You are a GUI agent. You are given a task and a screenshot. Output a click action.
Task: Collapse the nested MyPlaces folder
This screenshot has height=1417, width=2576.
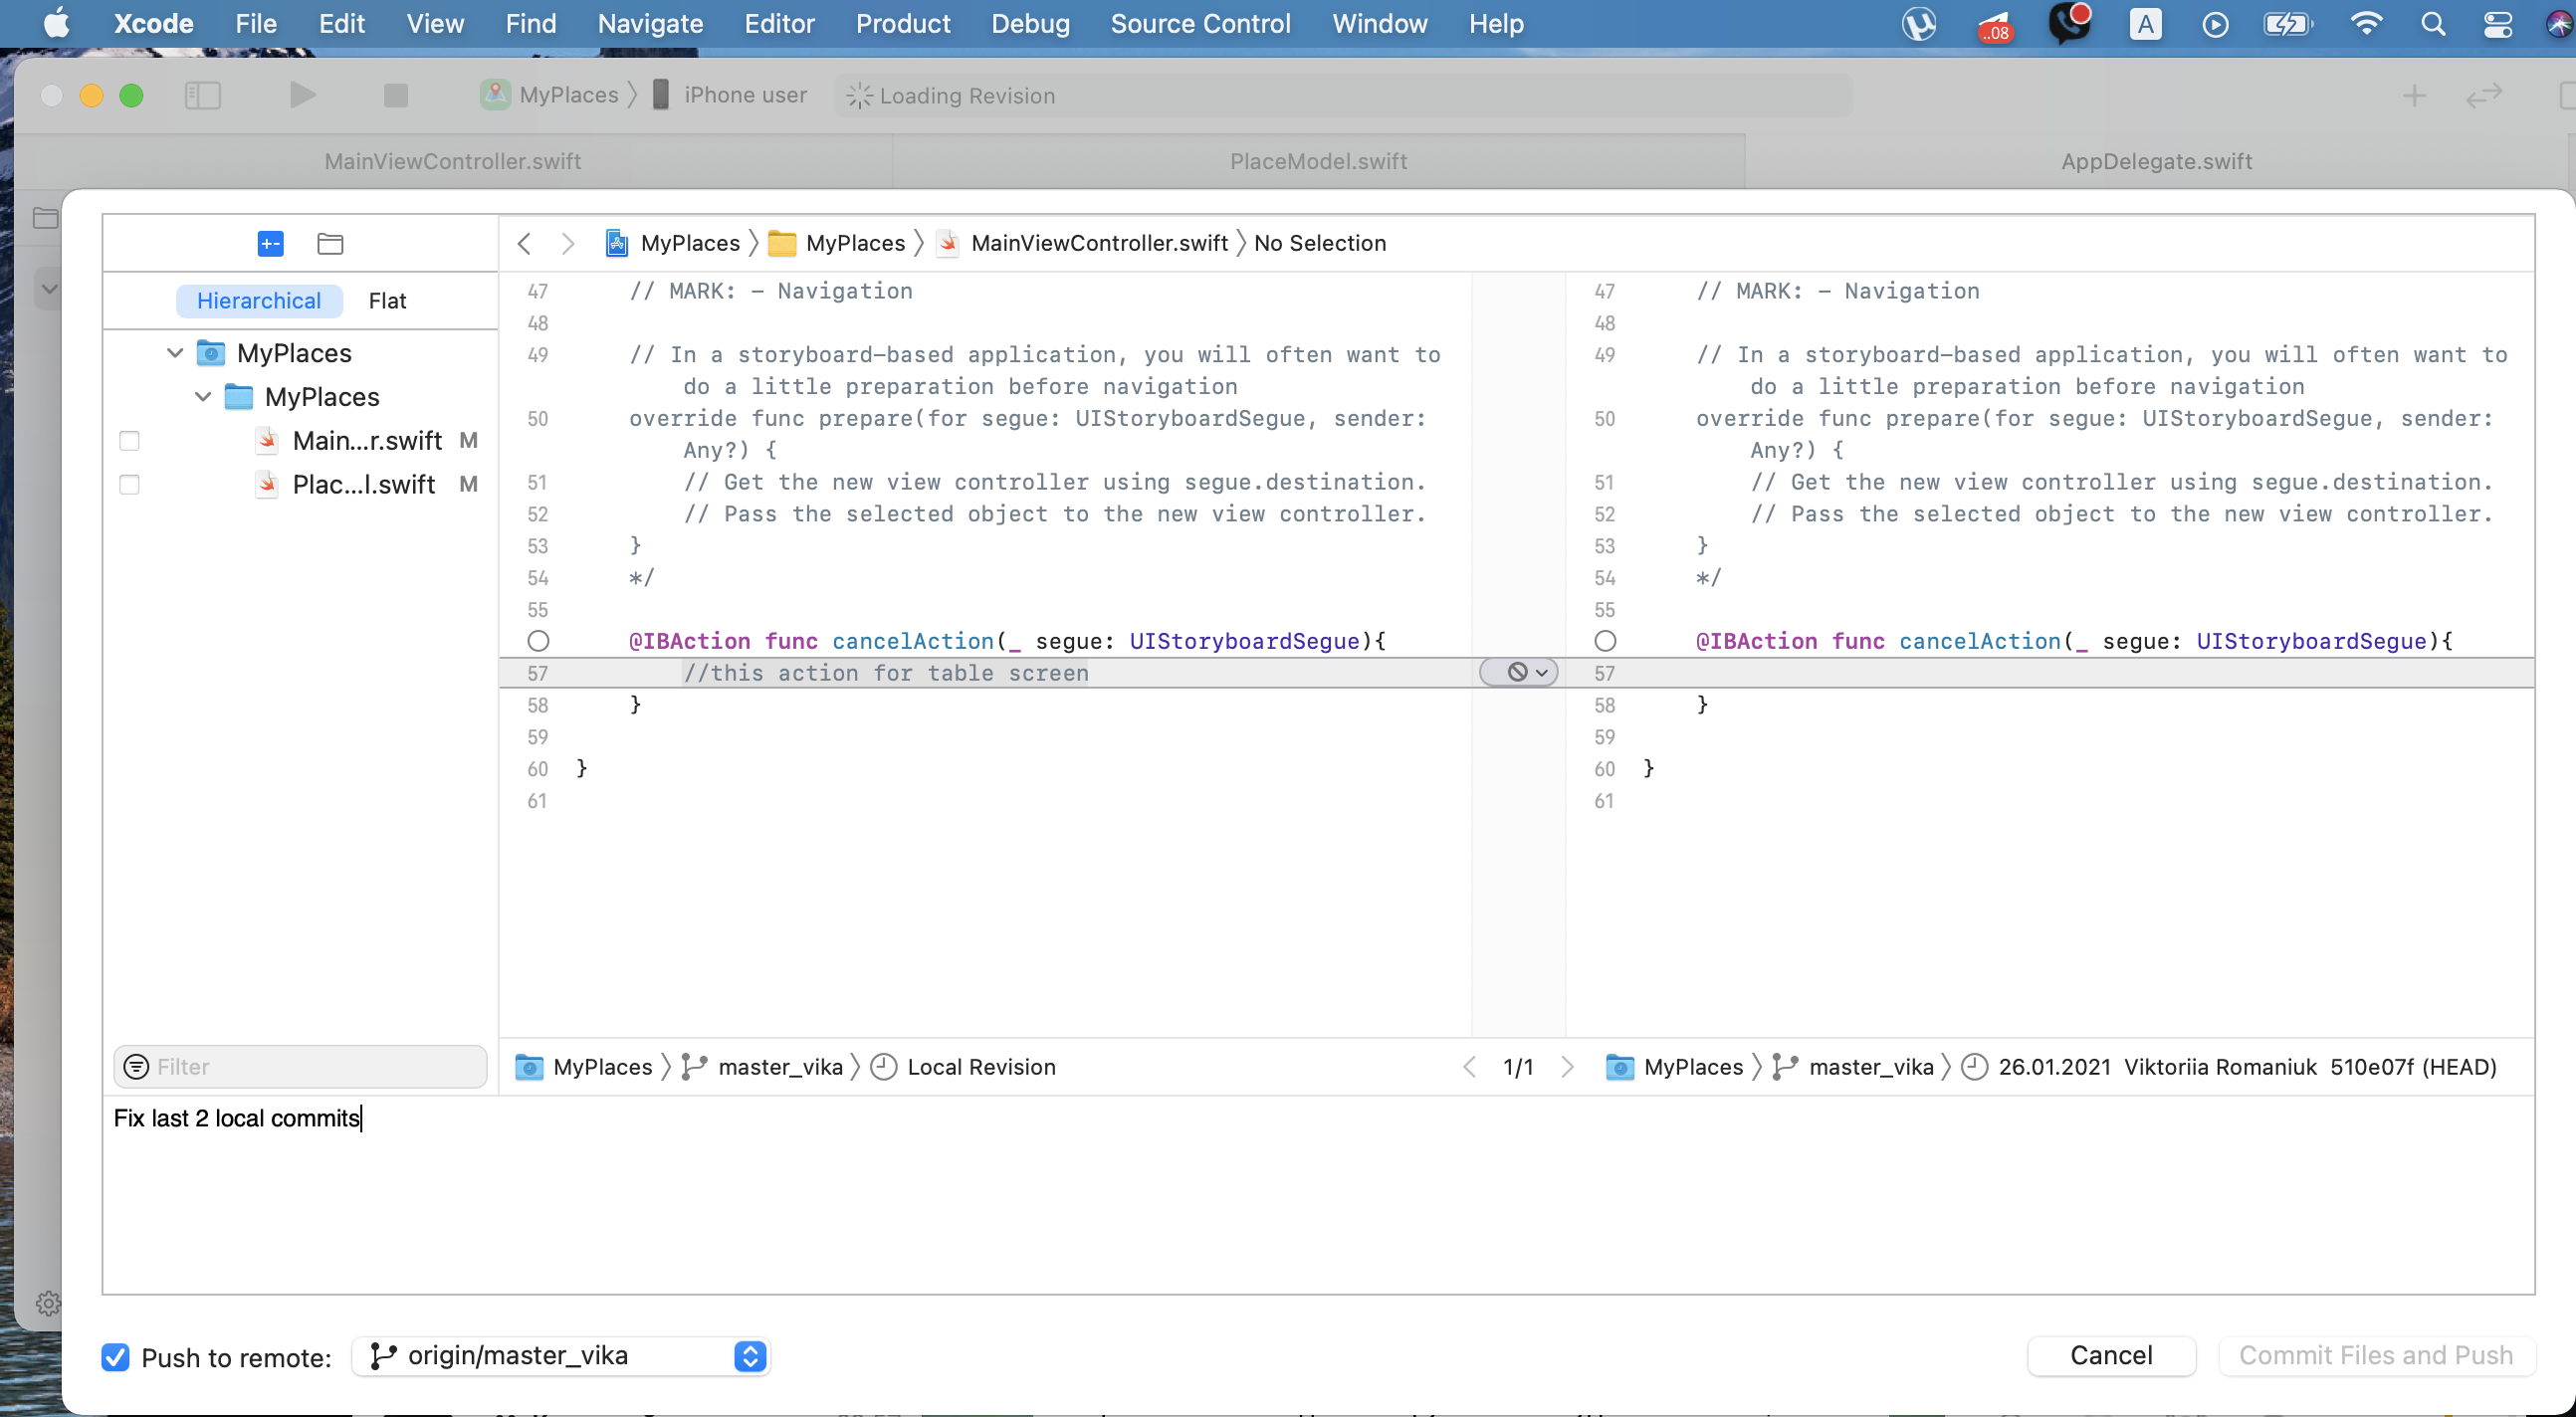tap(203, 397)
